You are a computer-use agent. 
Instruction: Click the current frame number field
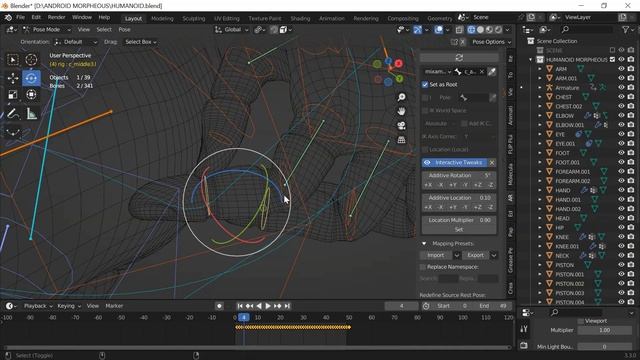pos(401,306)
